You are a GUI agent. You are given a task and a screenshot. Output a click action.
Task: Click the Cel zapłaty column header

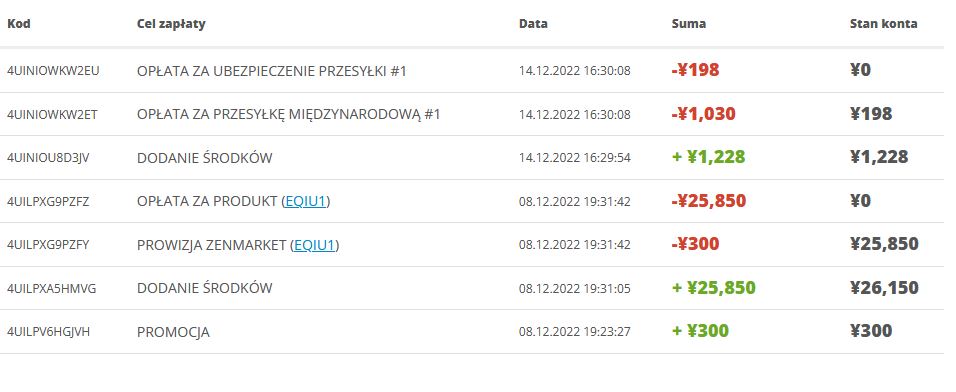171,24
